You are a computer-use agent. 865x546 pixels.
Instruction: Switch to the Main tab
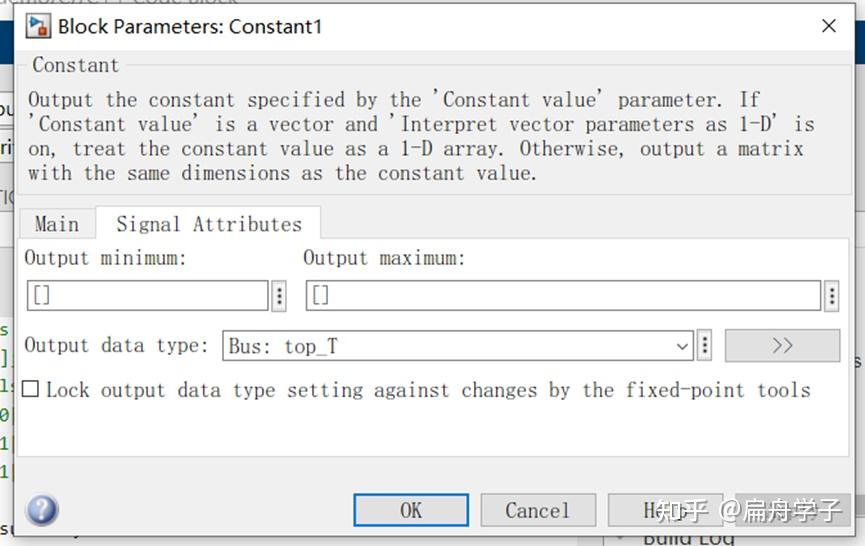point(56,224)
